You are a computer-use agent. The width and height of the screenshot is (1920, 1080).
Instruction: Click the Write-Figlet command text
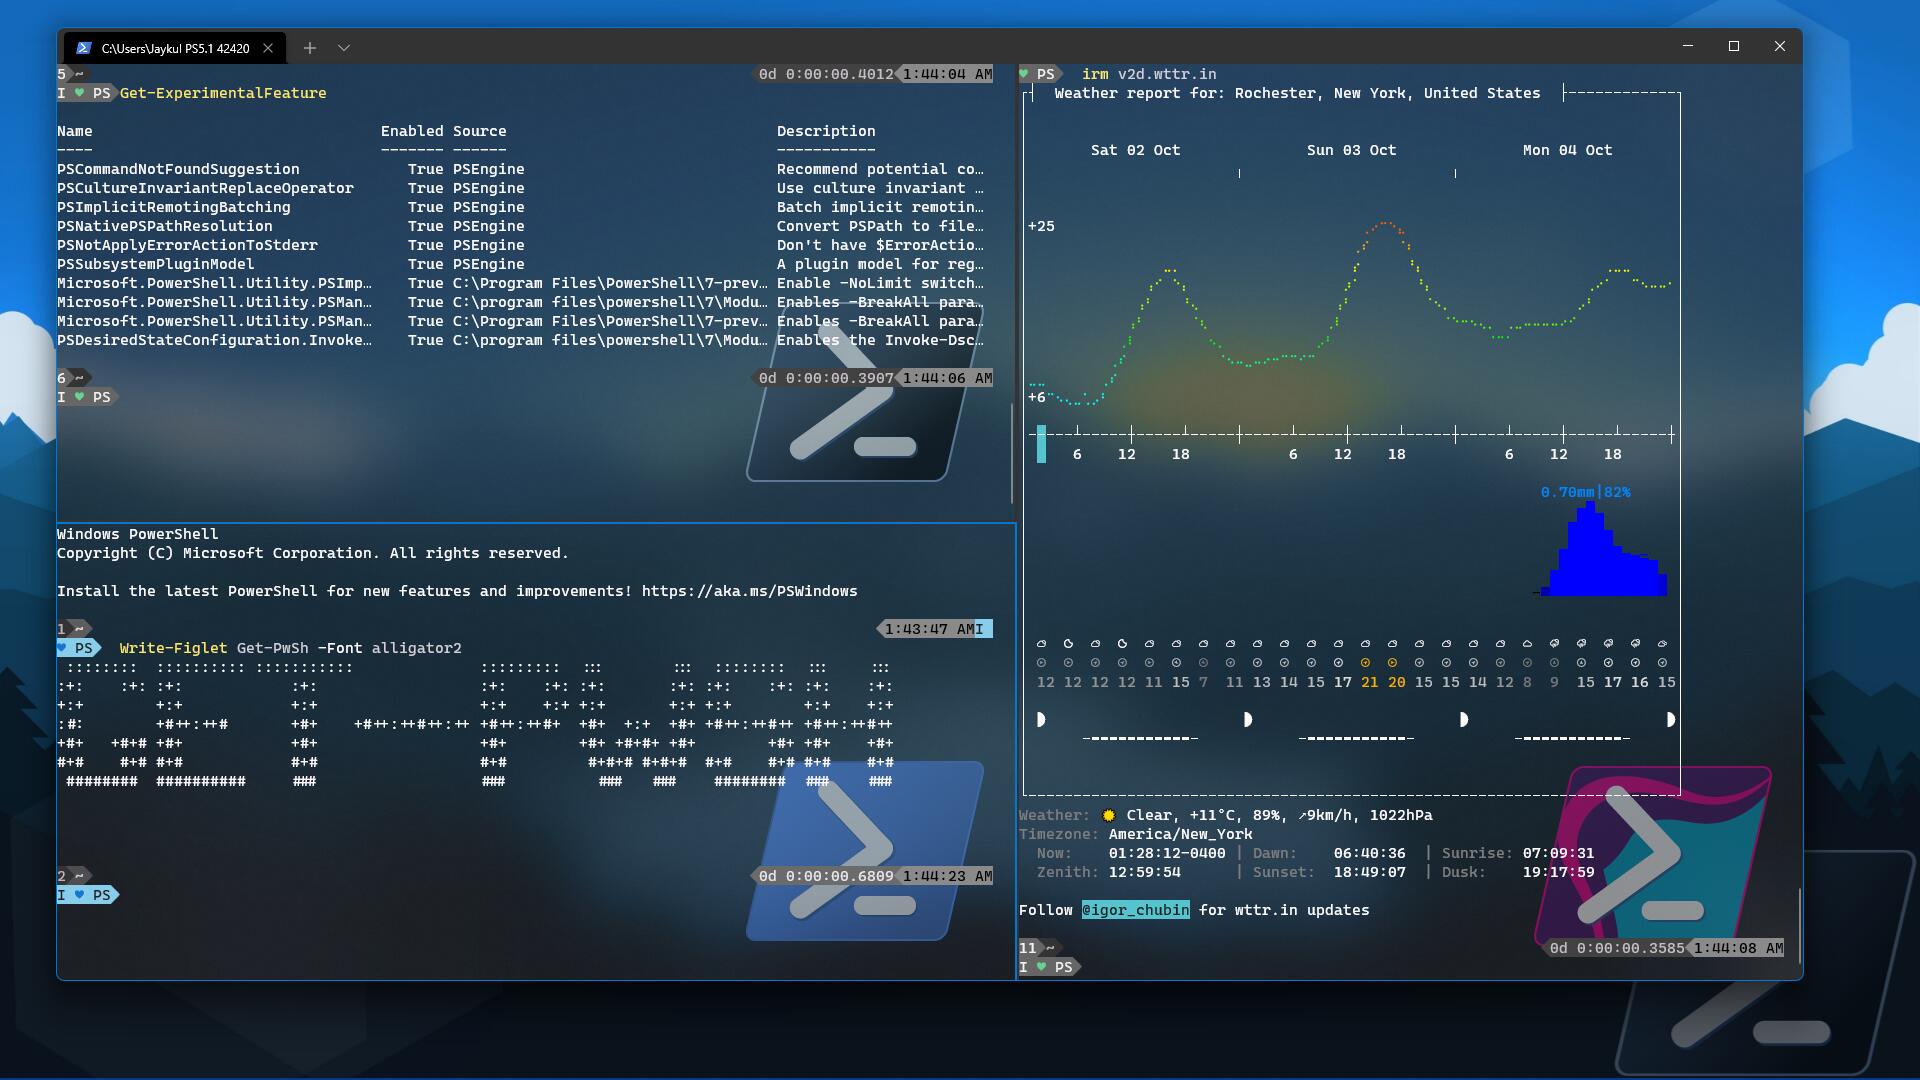[x=173, y=648]
